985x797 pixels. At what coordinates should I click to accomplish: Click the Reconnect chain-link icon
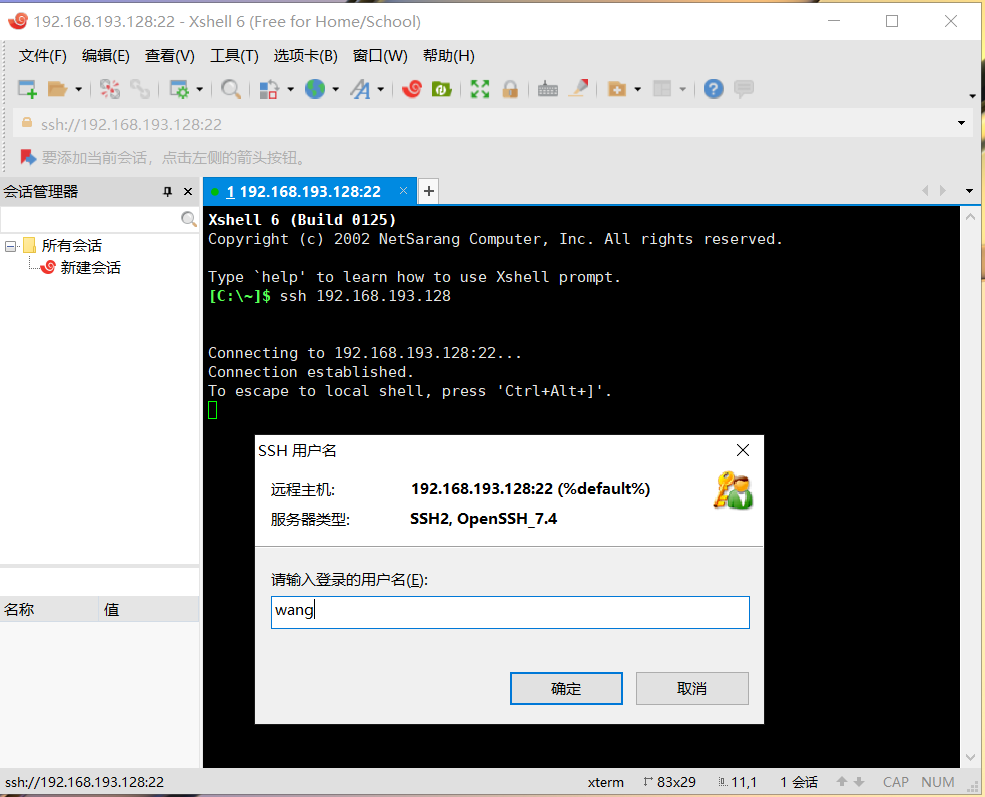[139, 89]
